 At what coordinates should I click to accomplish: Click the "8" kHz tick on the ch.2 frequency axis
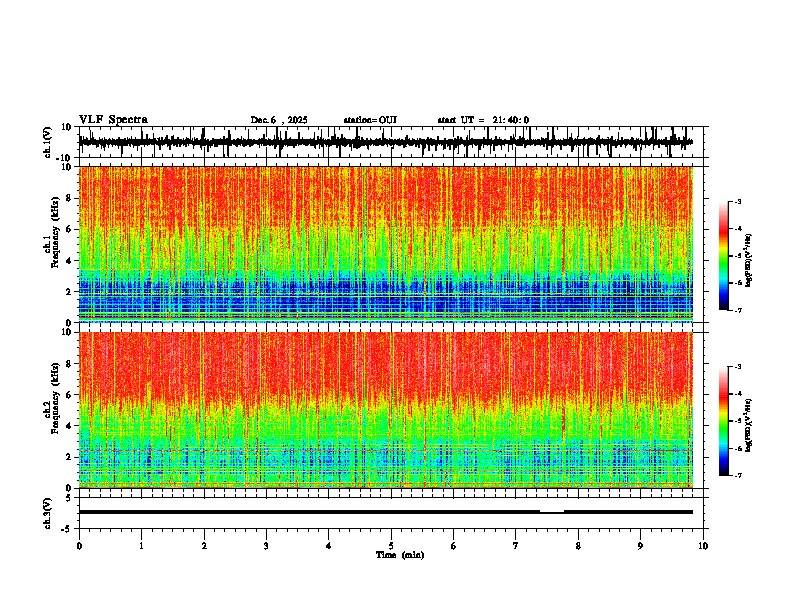(70, 364)
